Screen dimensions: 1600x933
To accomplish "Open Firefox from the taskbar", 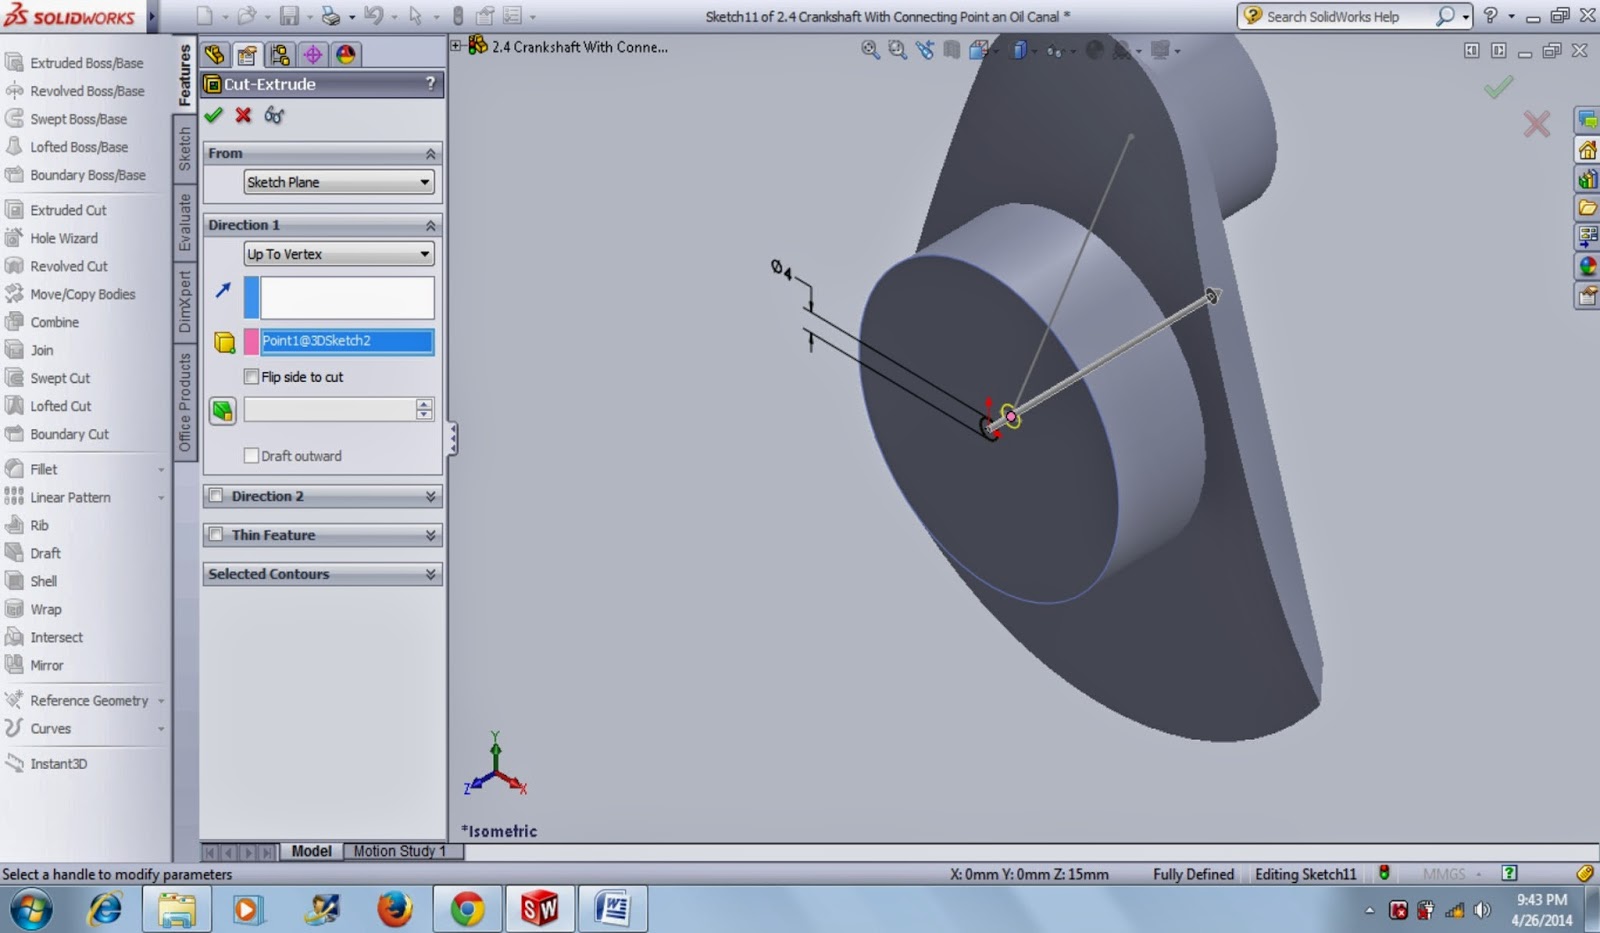I will point(394,909).
